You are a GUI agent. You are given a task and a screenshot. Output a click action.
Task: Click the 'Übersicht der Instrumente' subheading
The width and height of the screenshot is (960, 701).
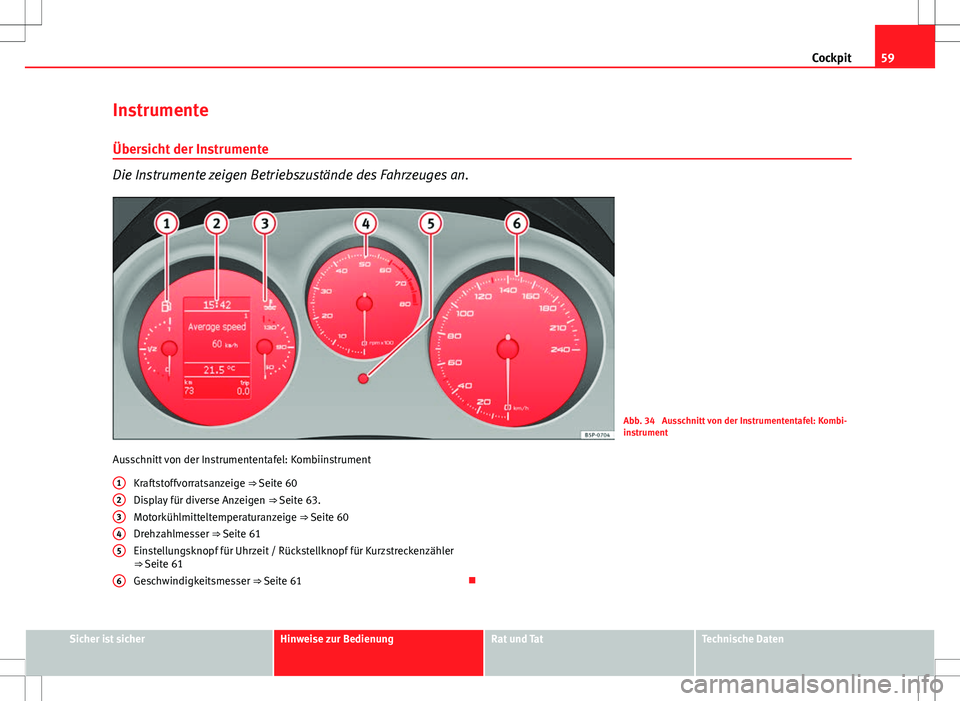[190, 149]
